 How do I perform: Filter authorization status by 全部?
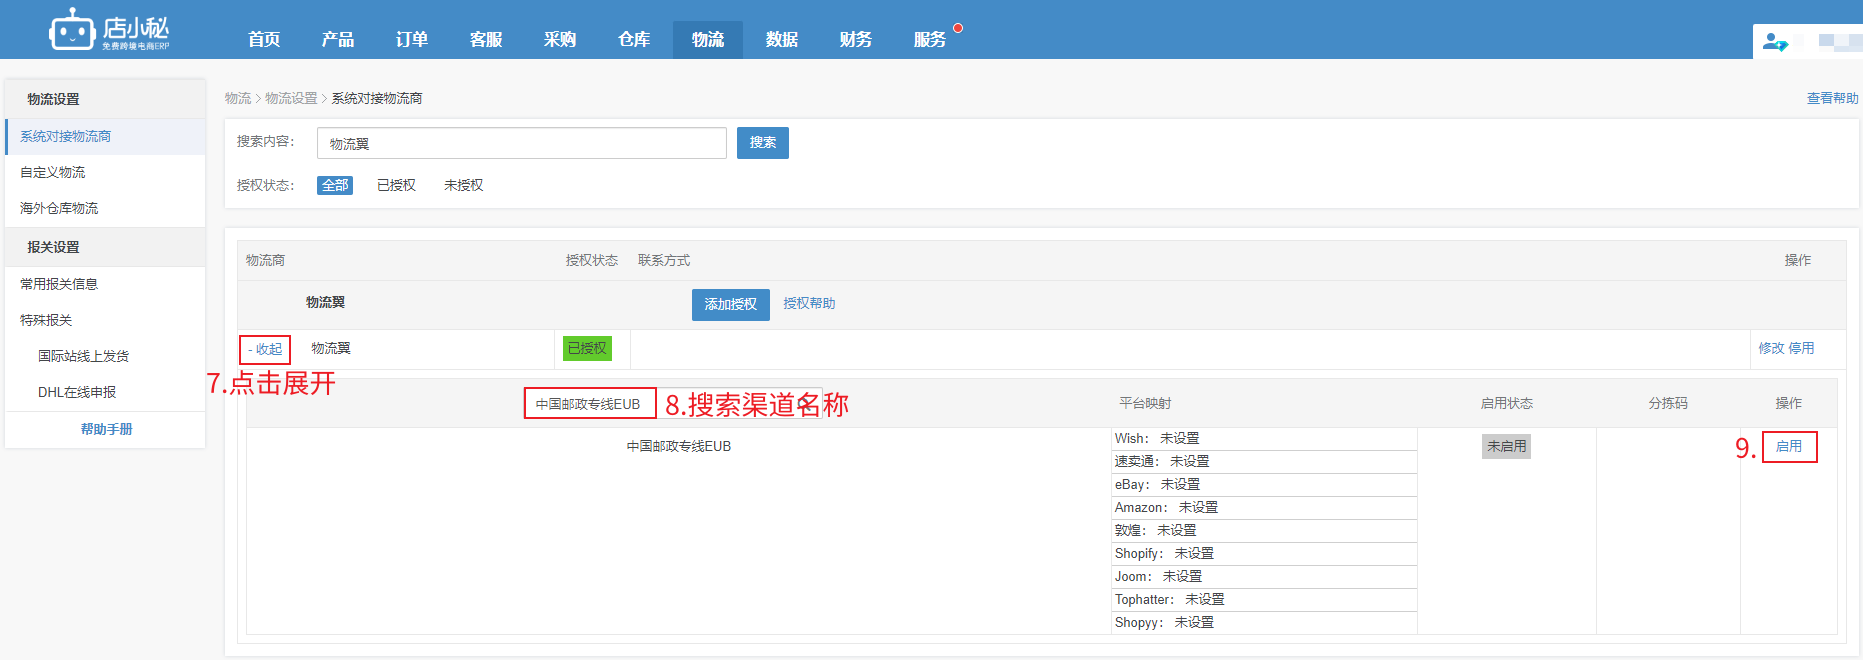point(335,185)
